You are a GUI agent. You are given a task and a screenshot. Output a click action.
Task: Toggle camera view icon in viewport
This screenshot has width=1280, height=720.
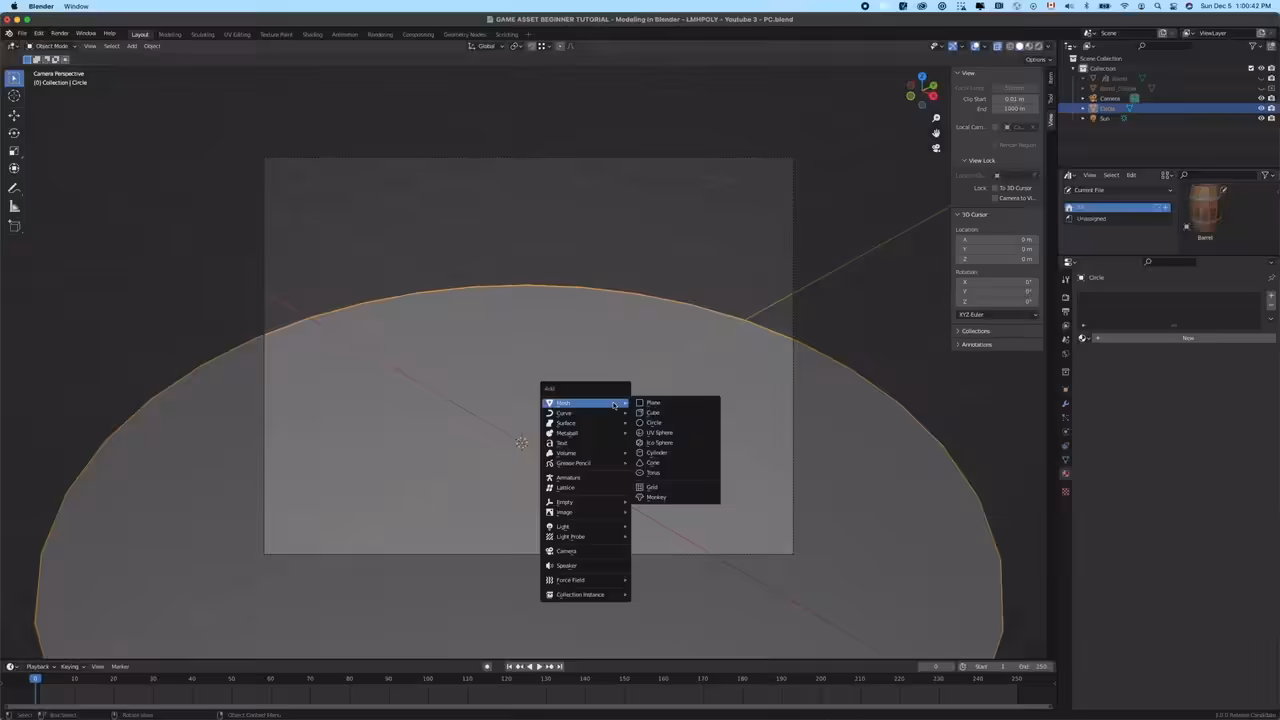(x=936, y=148)
